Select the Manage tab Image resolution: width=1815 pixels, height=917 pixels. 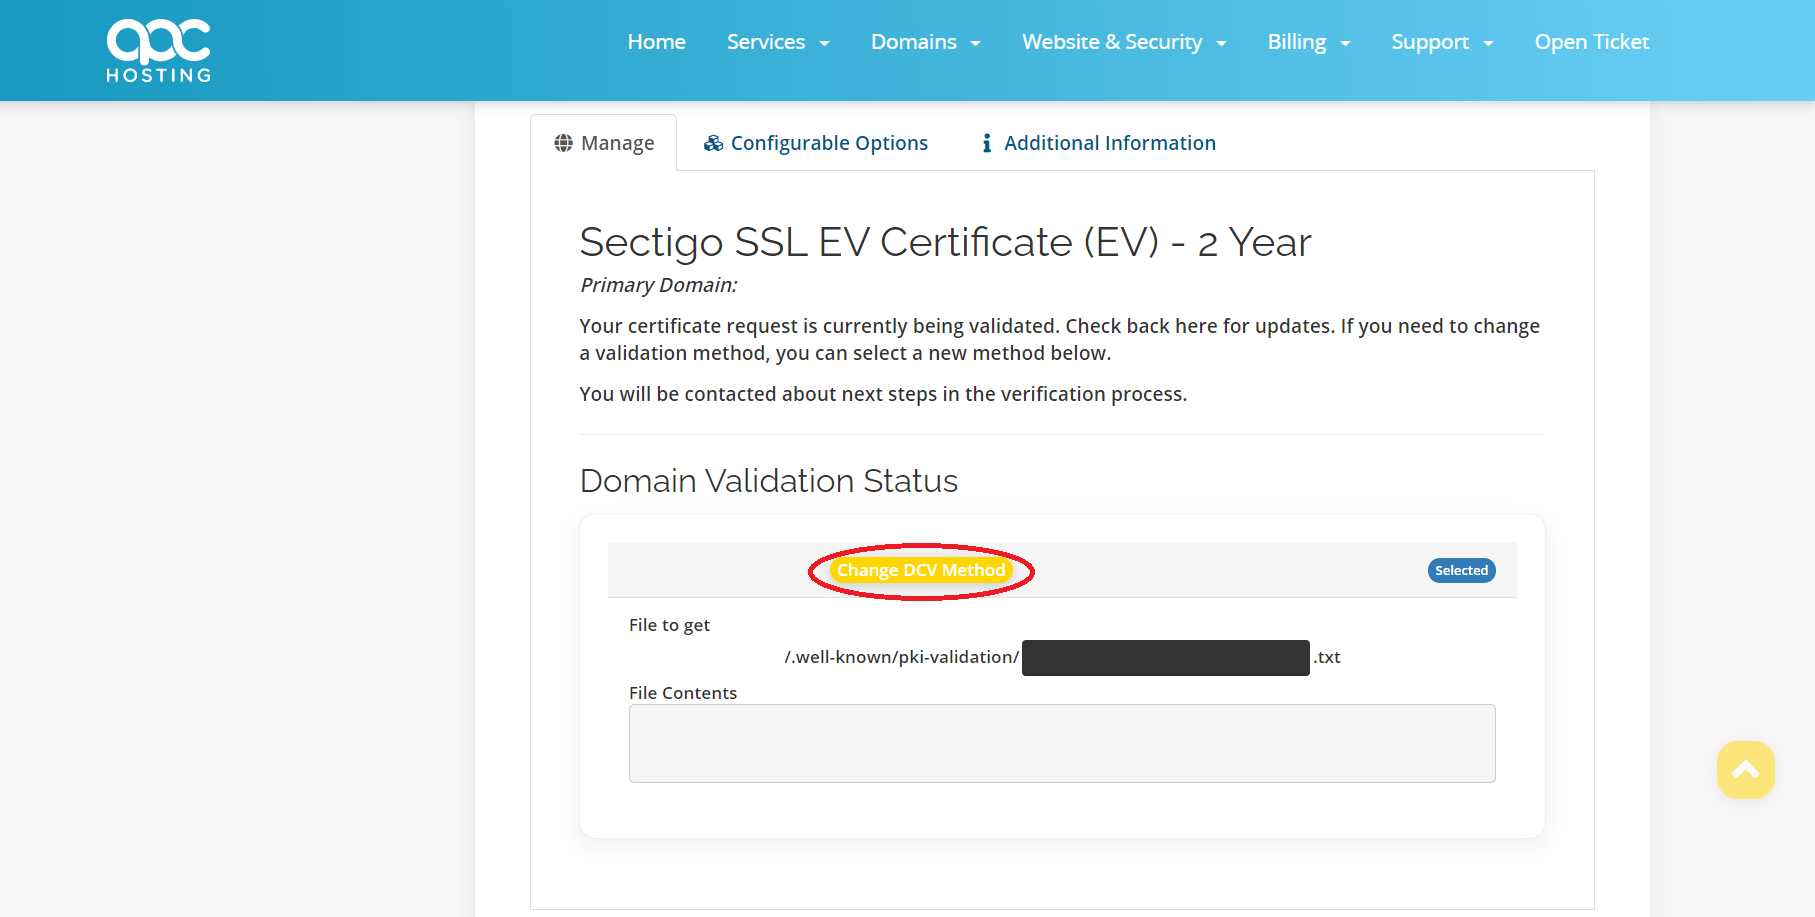(604, 143)
